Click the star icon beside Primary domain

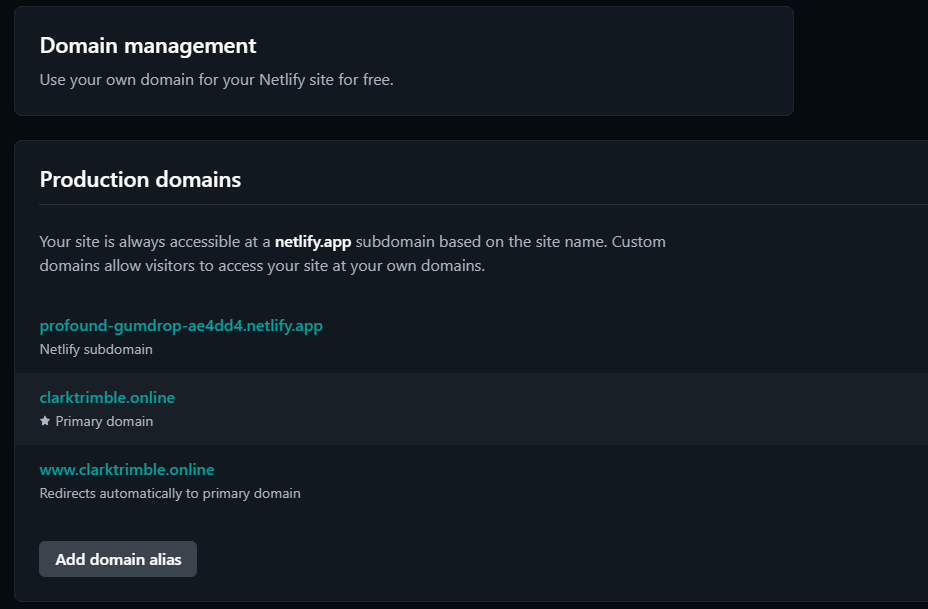click(45, 421)
